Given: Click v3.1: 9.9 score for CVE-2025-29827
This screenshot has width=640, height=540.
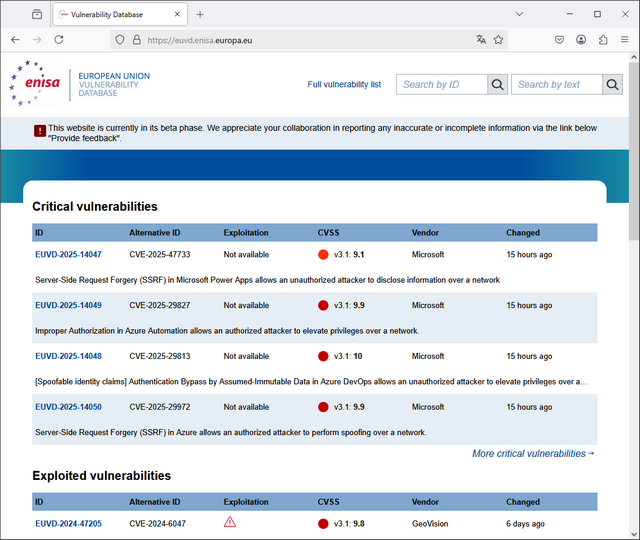Looking at the screenshot, I should point(349,305).
